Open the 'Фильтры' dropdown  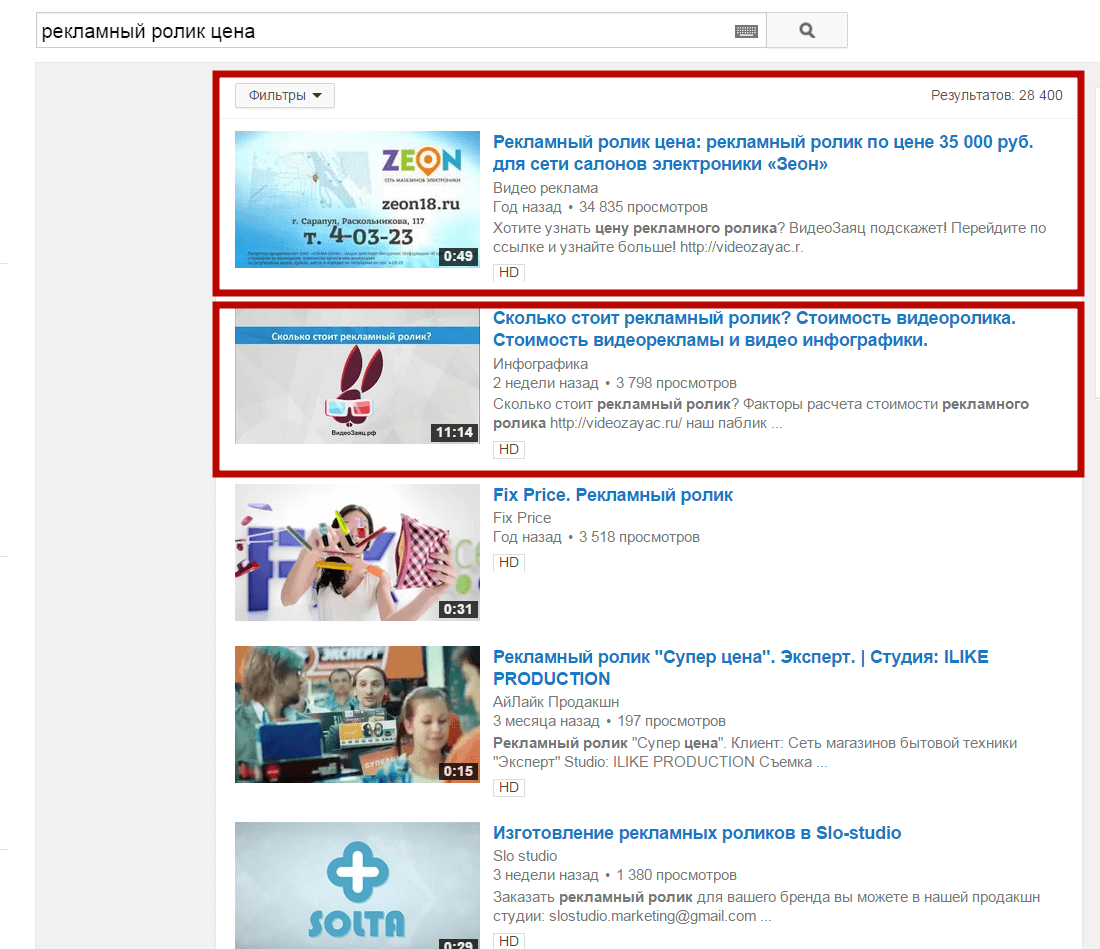285,95
